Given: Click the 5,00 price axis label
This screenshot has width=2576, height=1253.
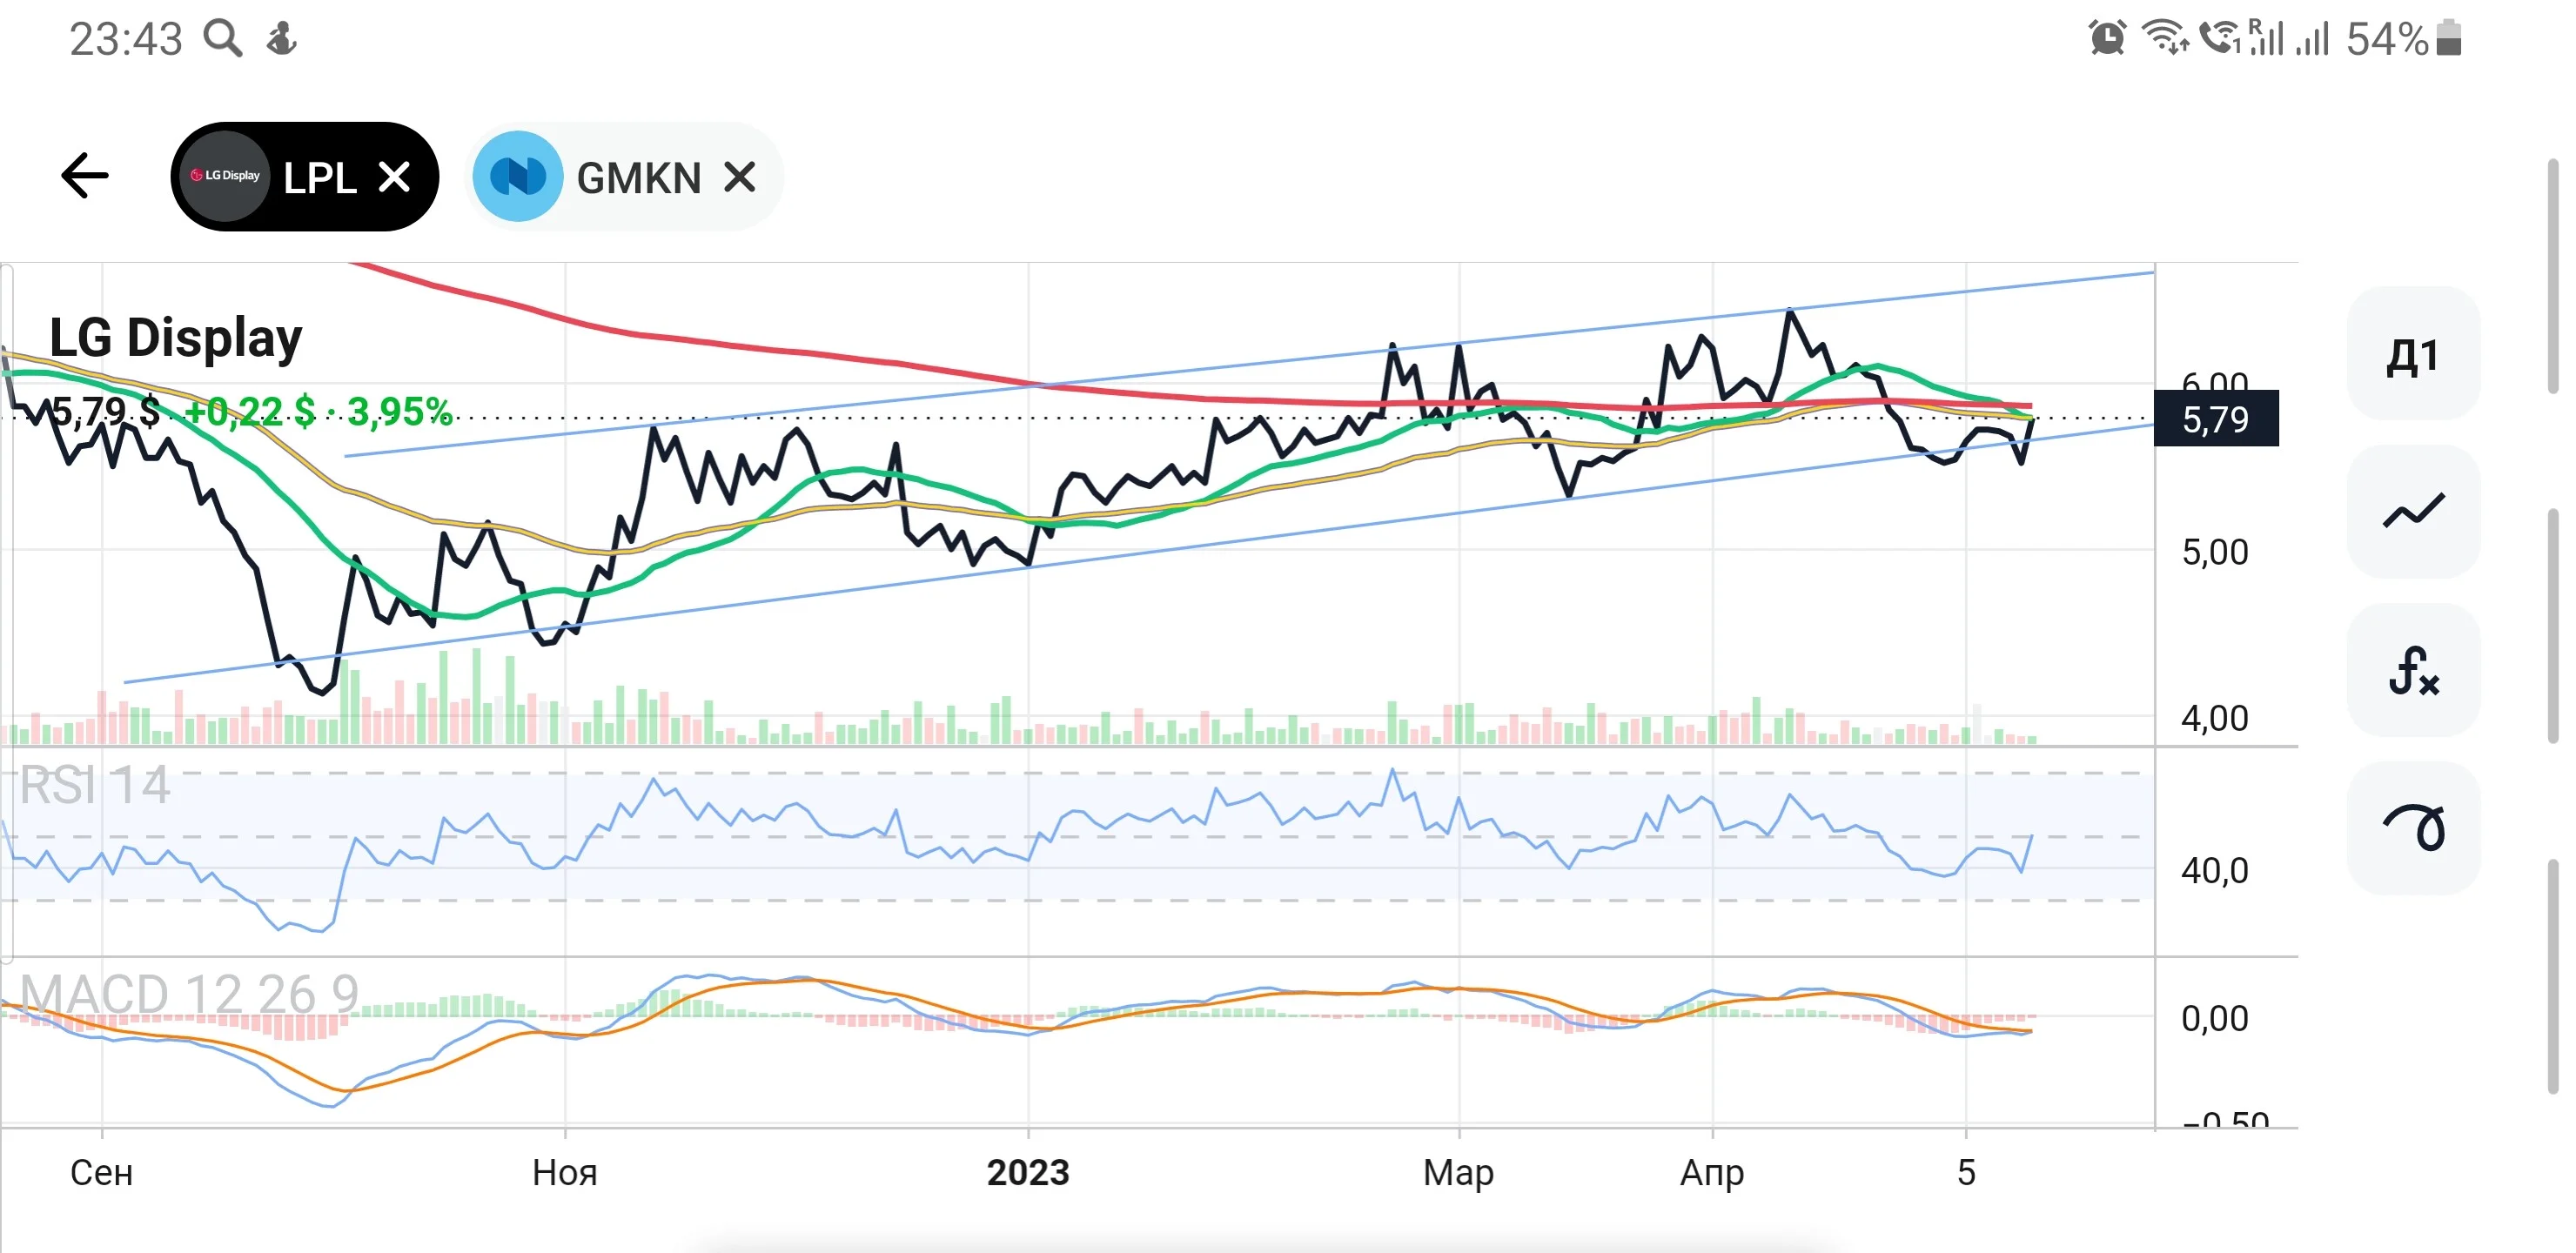Looking at the screenshot, I should (x=2215, y=552).
